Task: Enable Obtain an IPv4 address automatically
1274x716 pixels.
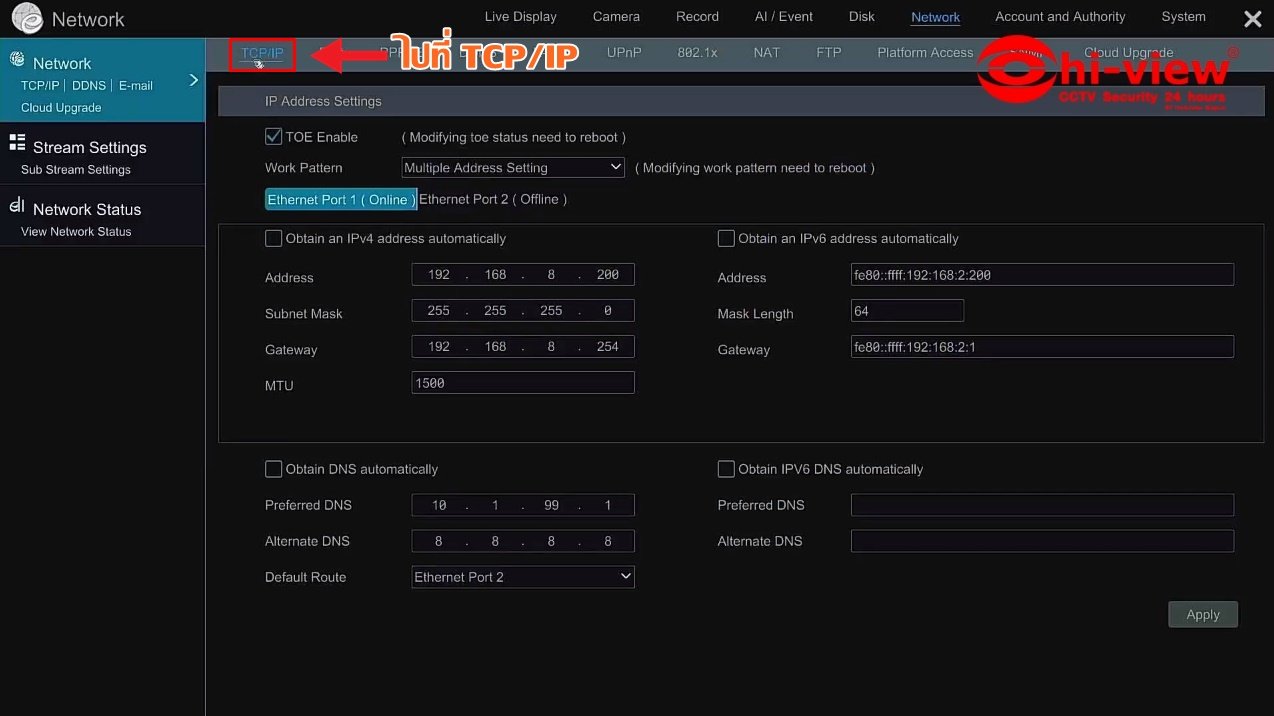Action: 273,239
